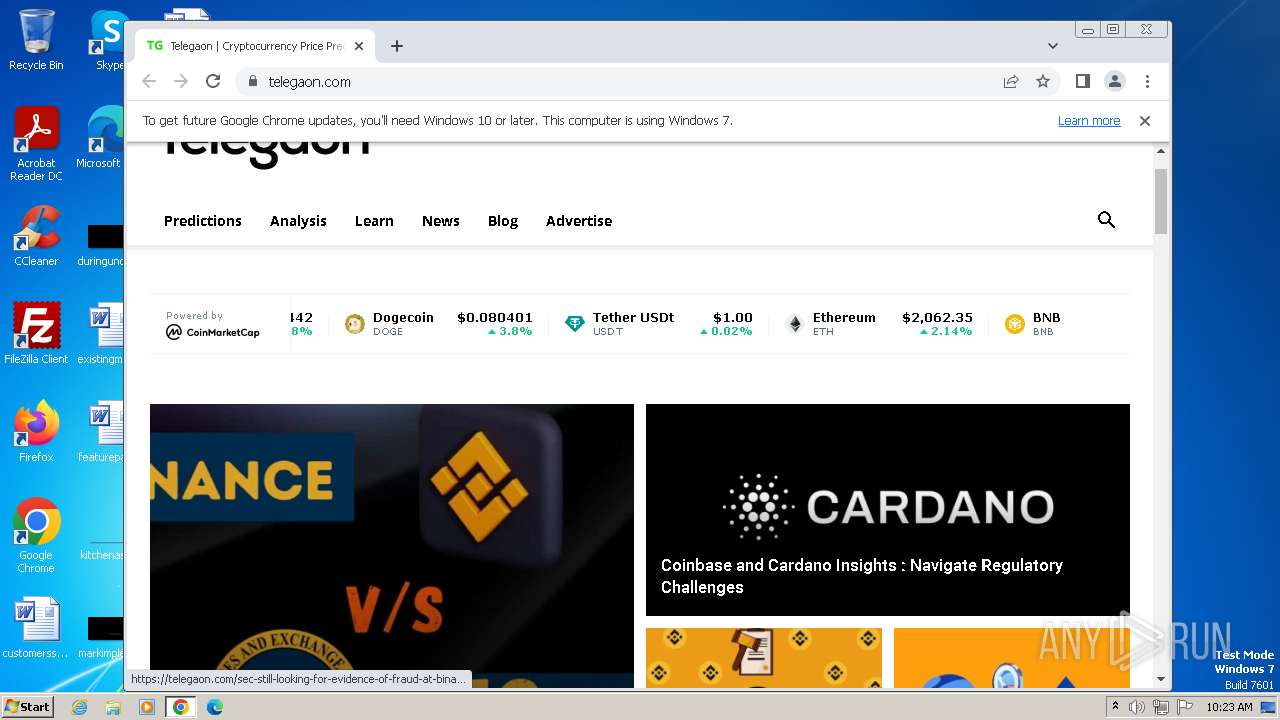Open the Firefox desktop icon
Screen dimensions: 1280x720
point(36,431)
